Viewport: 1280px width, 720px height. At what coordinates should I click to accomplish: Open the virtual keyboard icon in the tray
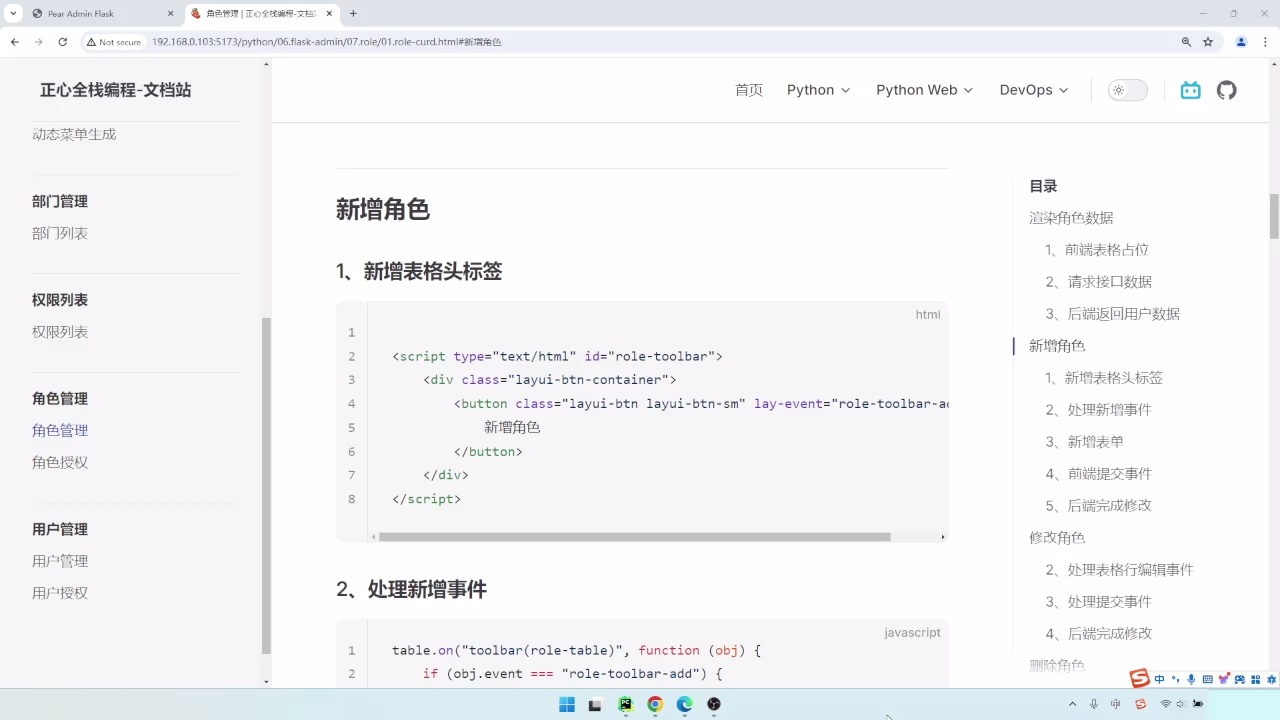(1207, 678)
